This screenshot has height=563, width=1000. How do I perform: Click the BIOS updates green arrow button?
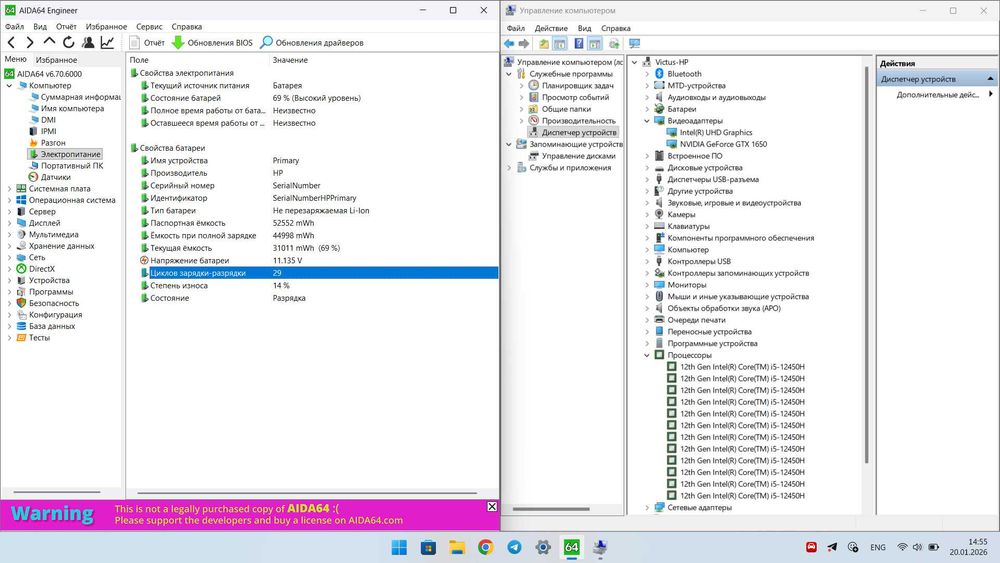(178, 43)
